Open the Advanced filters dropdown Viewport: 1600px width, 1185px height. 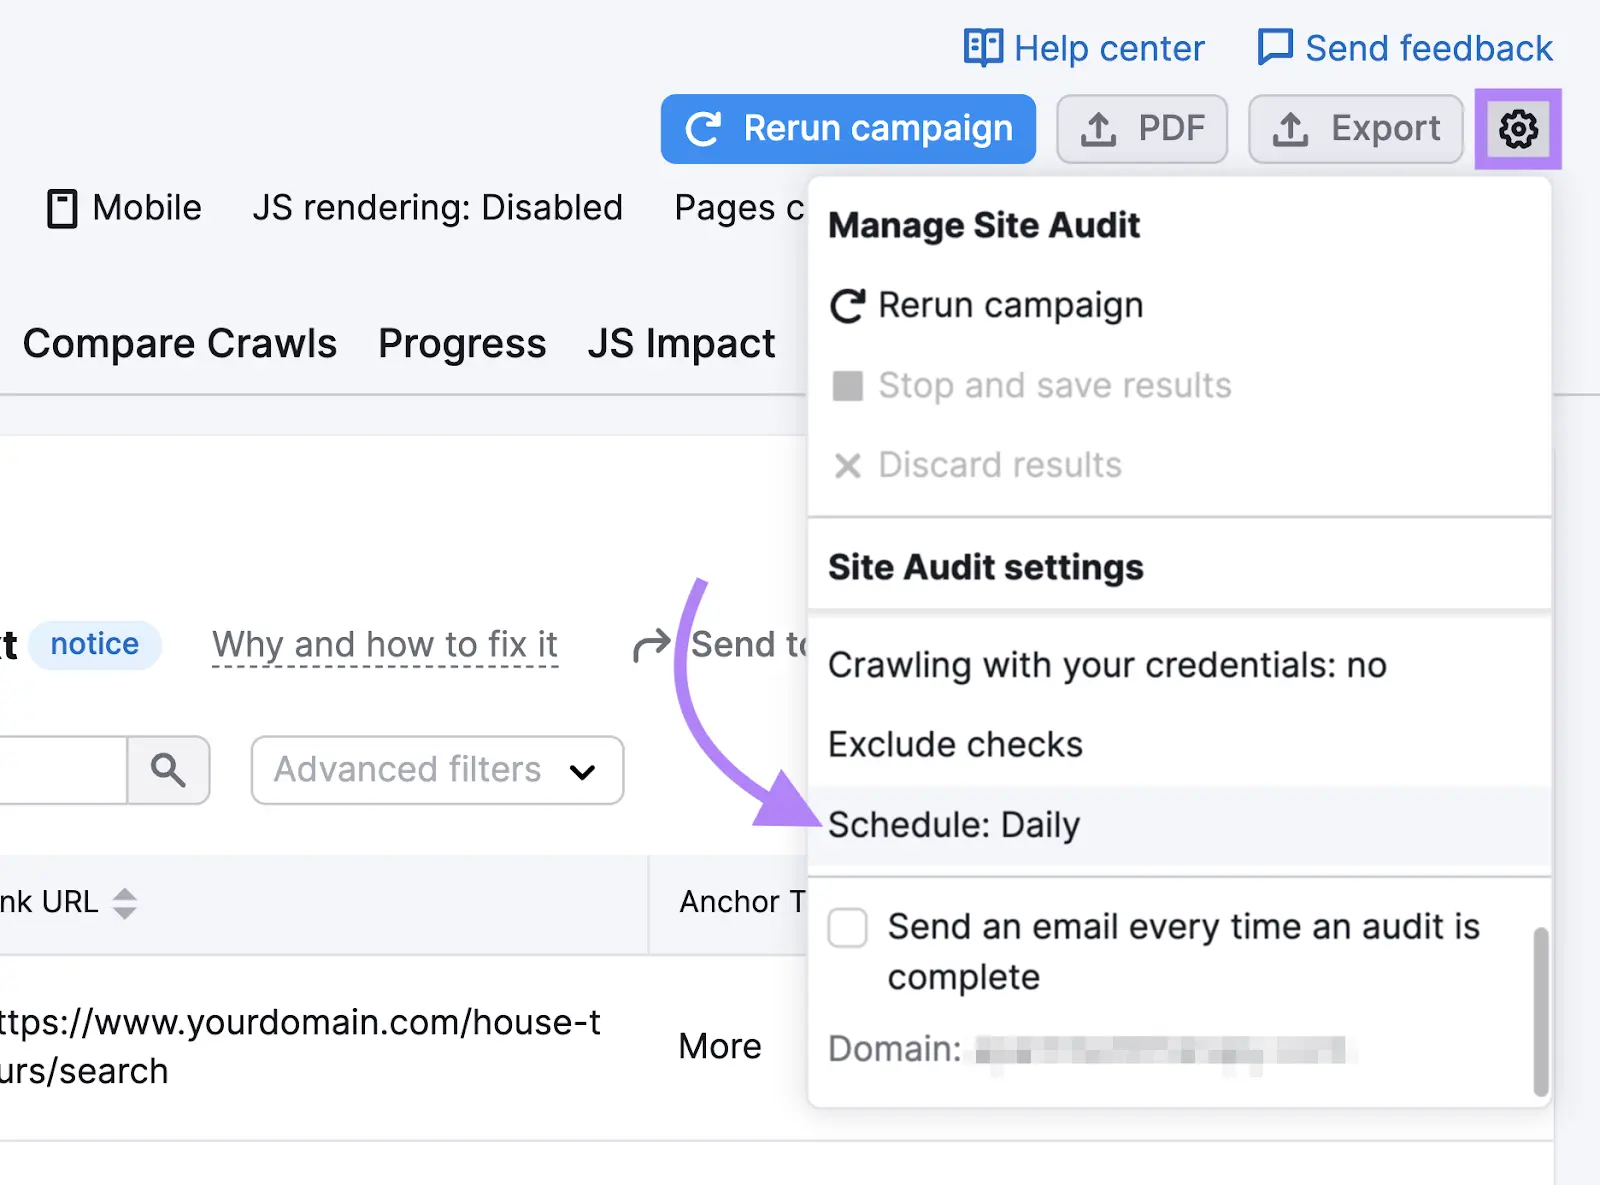click(x=436, y=770)
